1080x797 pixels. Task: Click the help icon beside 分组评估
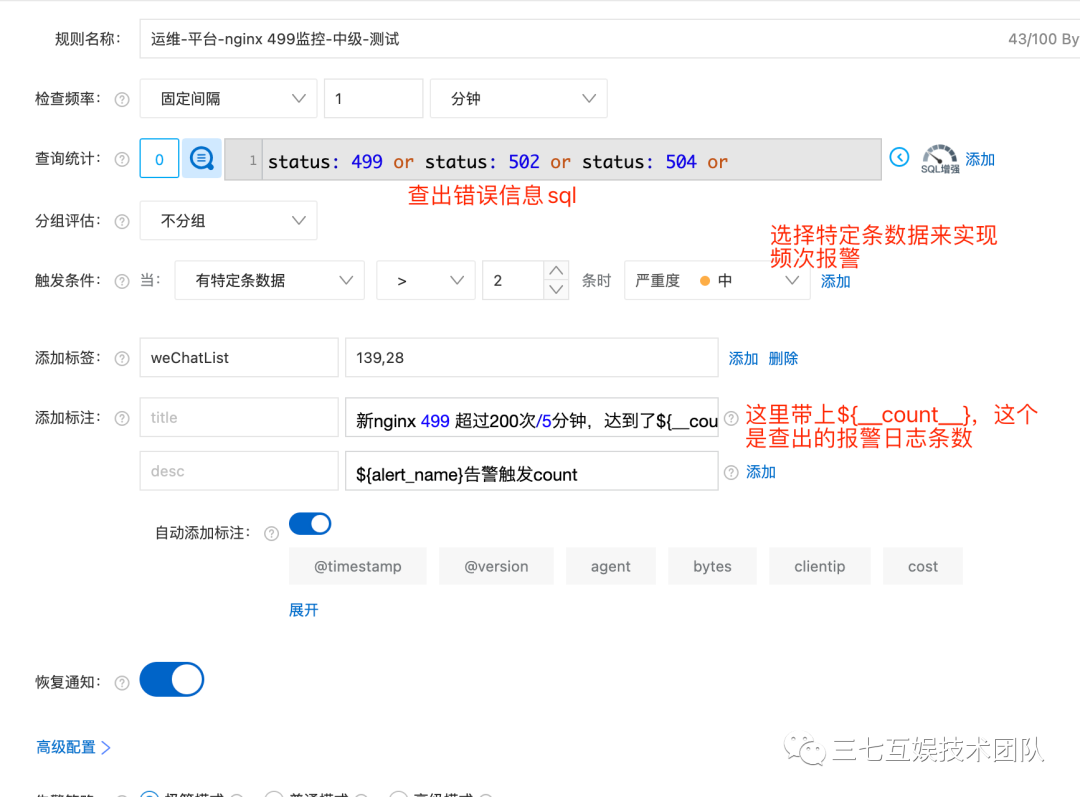[x=122, y=221]
